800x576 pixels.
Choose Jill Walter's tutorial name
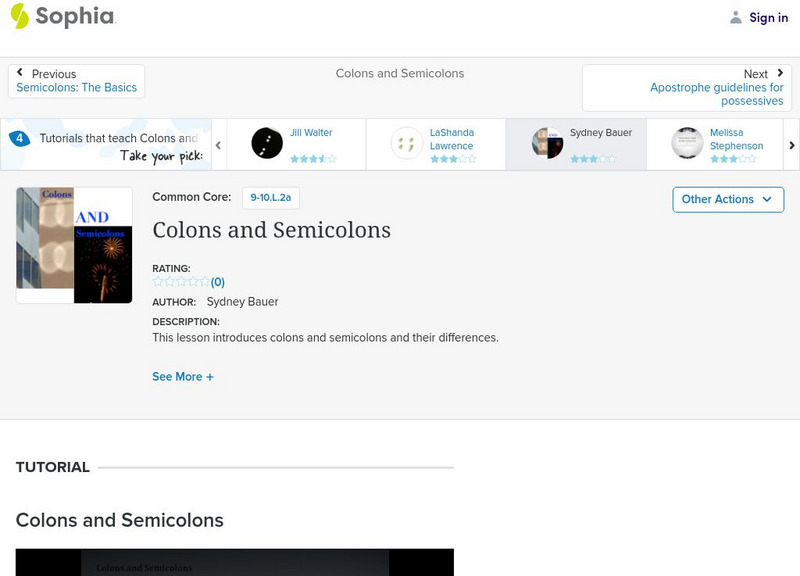coord(311,133)
